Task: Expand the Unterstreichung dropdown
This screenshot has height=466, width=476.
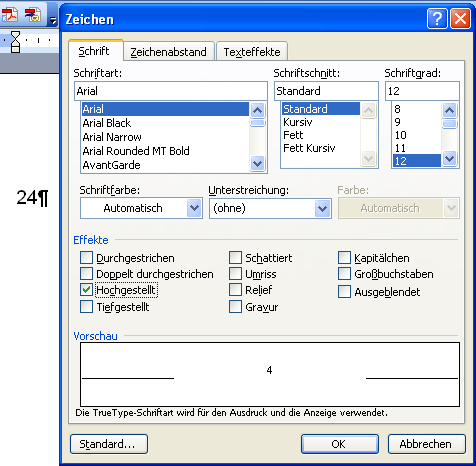Action: pos(270,208)
